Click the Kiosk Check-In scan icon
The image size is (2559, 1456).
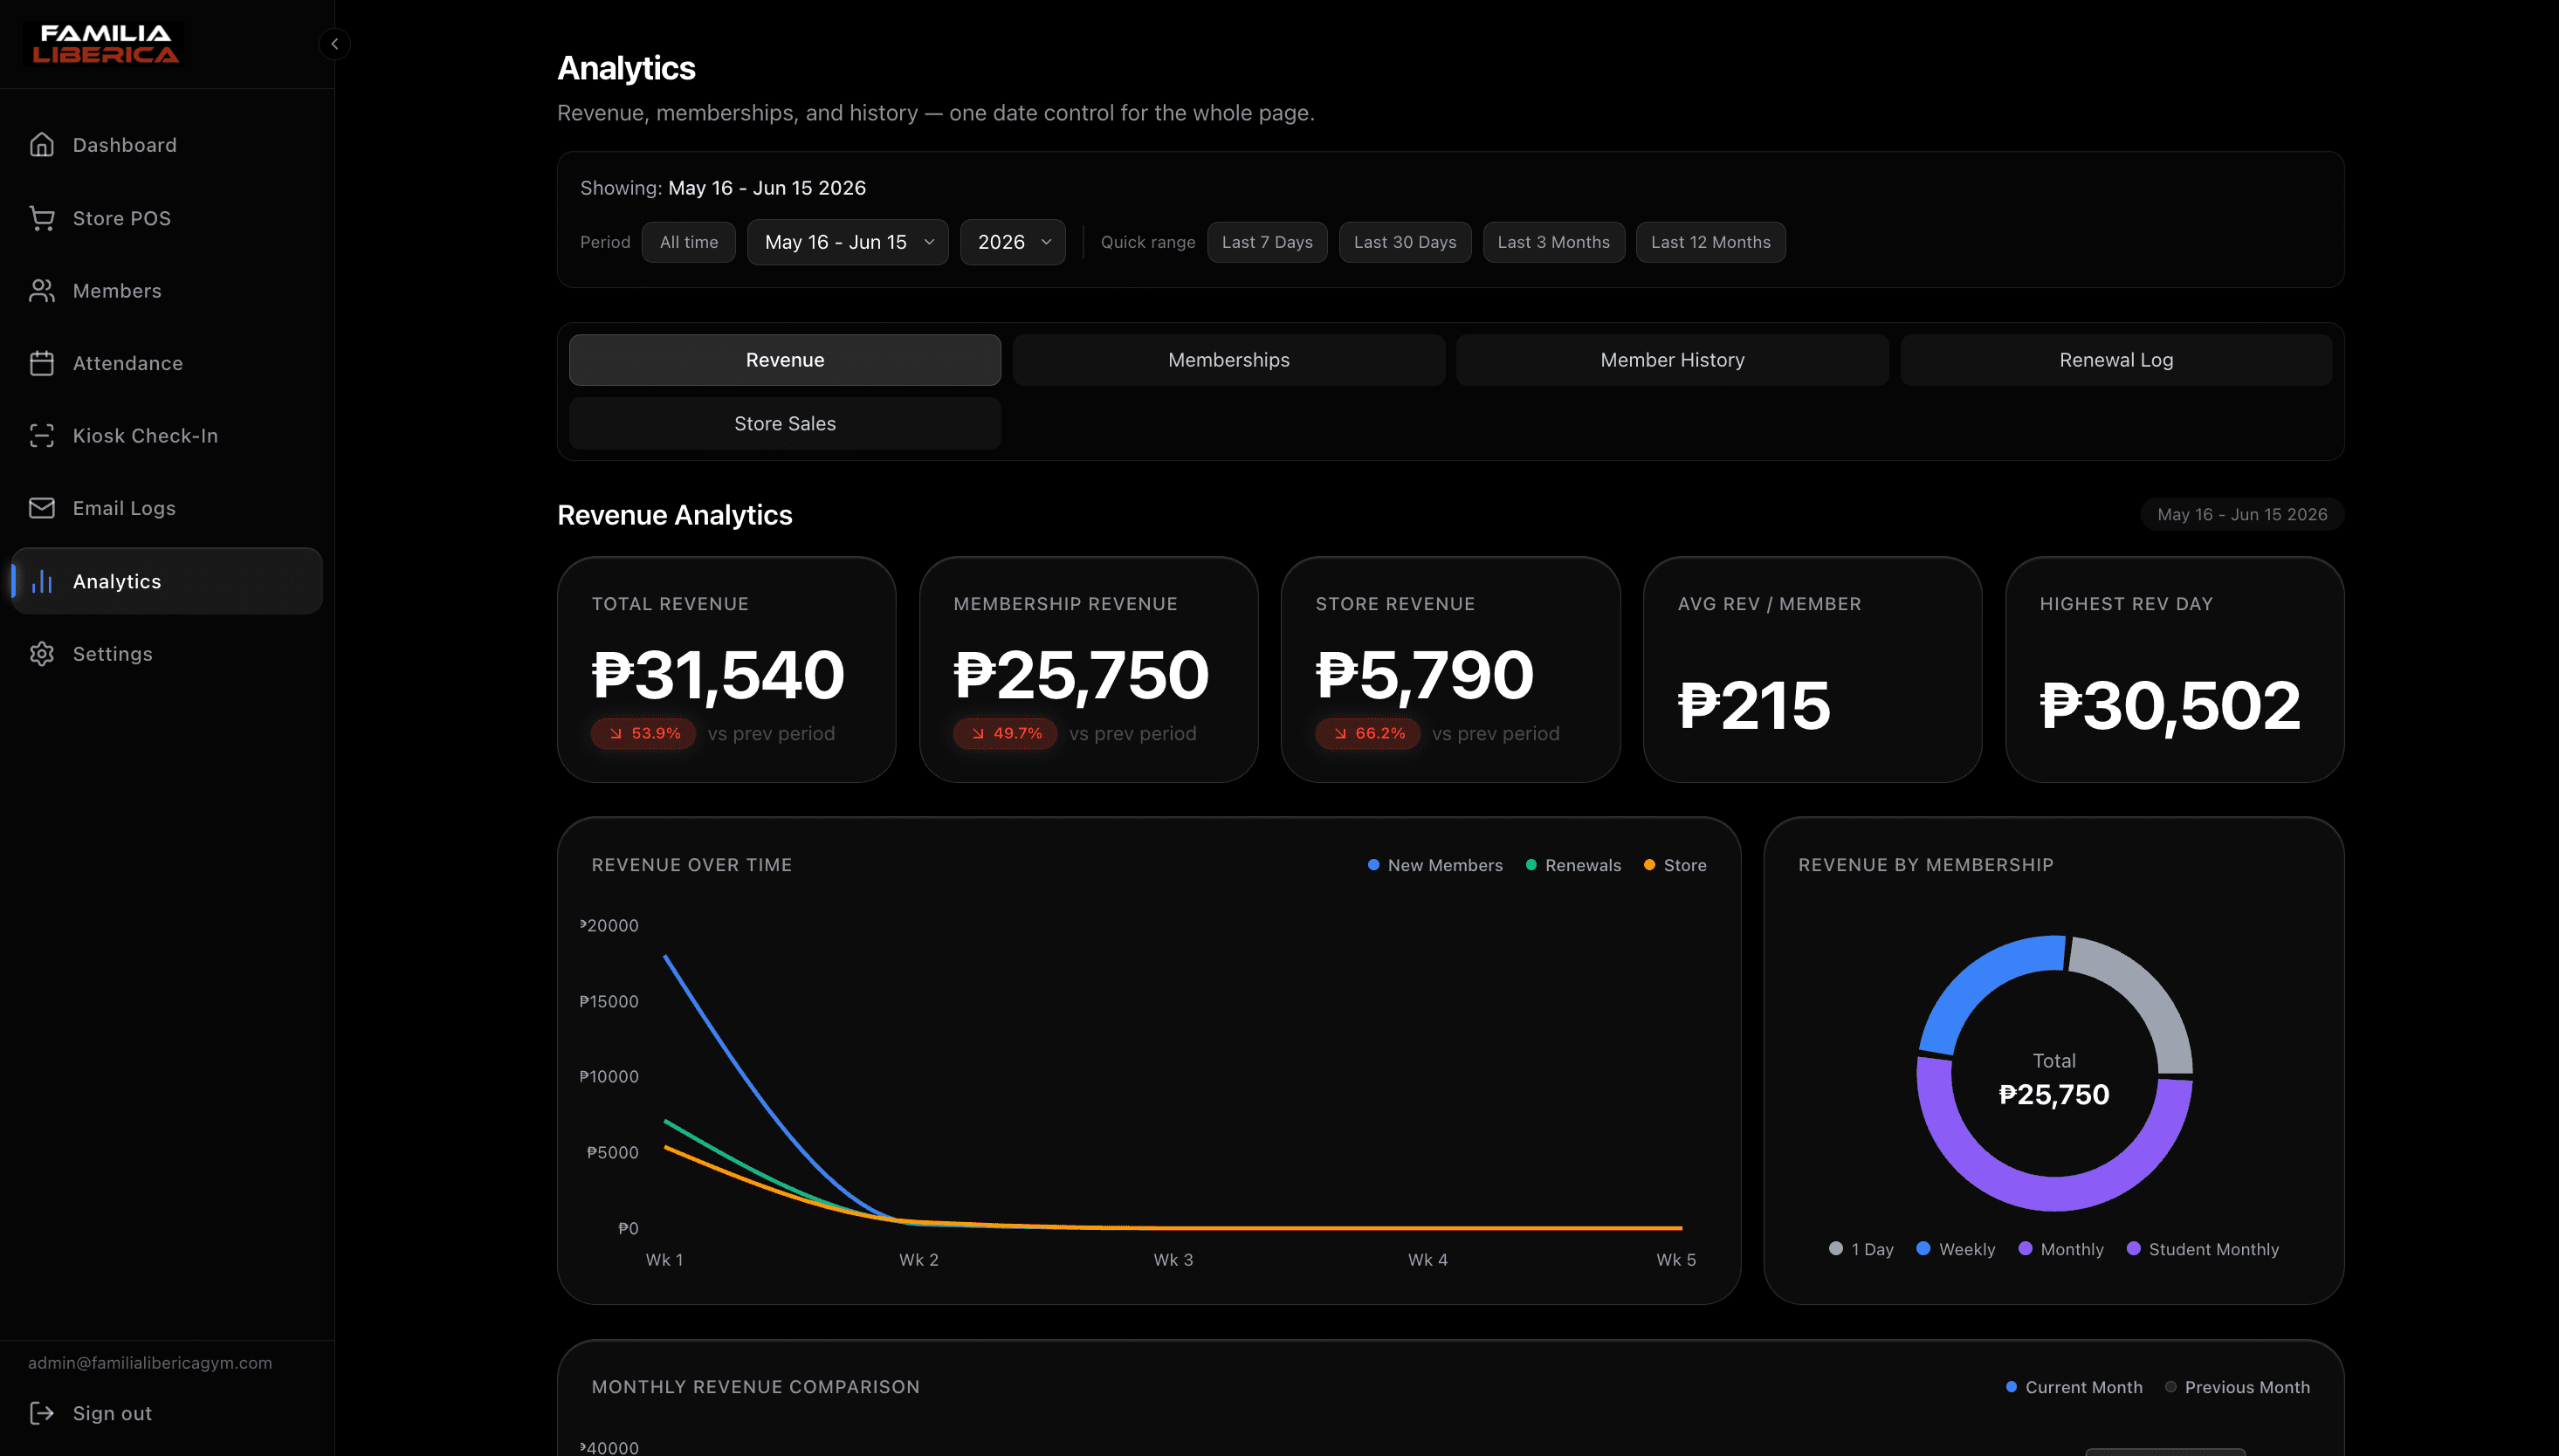[x=42, y=436]
